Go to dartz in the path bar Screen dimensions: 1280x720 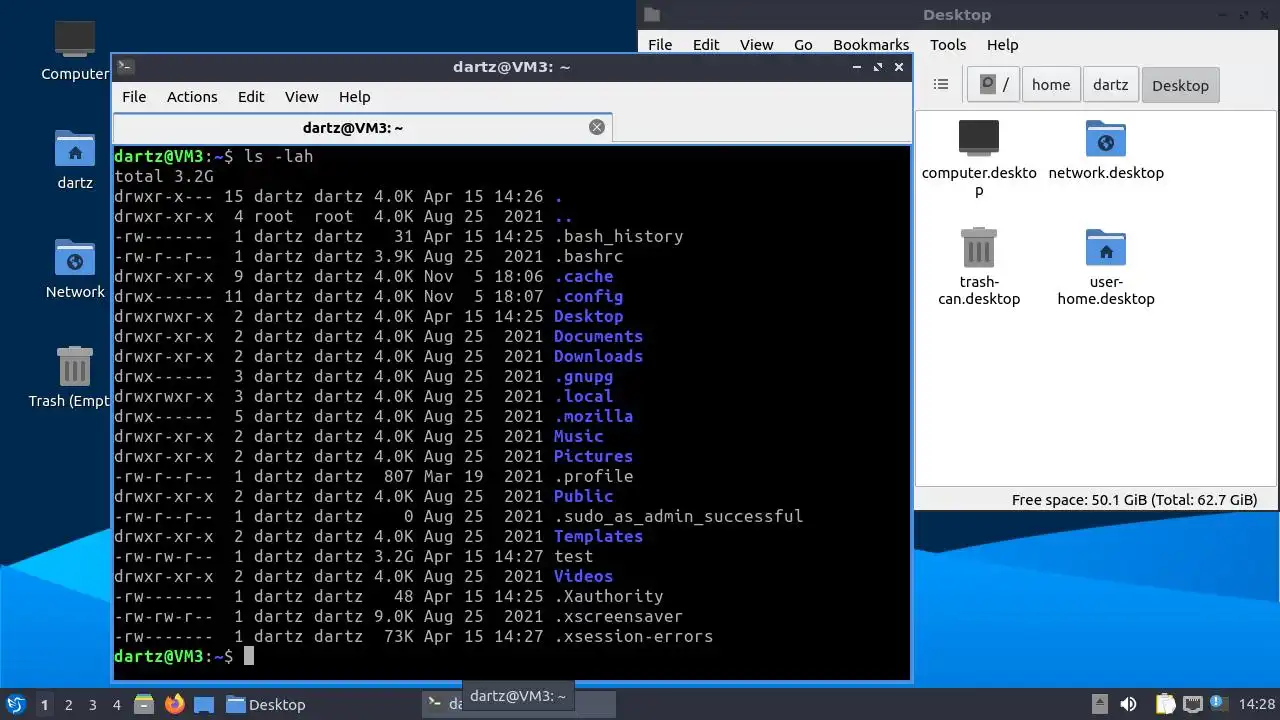tap(1110, 85)
